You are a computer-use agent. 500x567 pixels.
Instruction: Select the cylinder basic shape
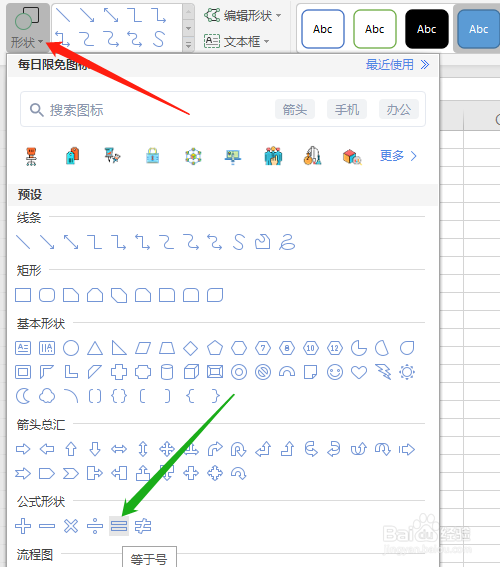pos(167,372)
